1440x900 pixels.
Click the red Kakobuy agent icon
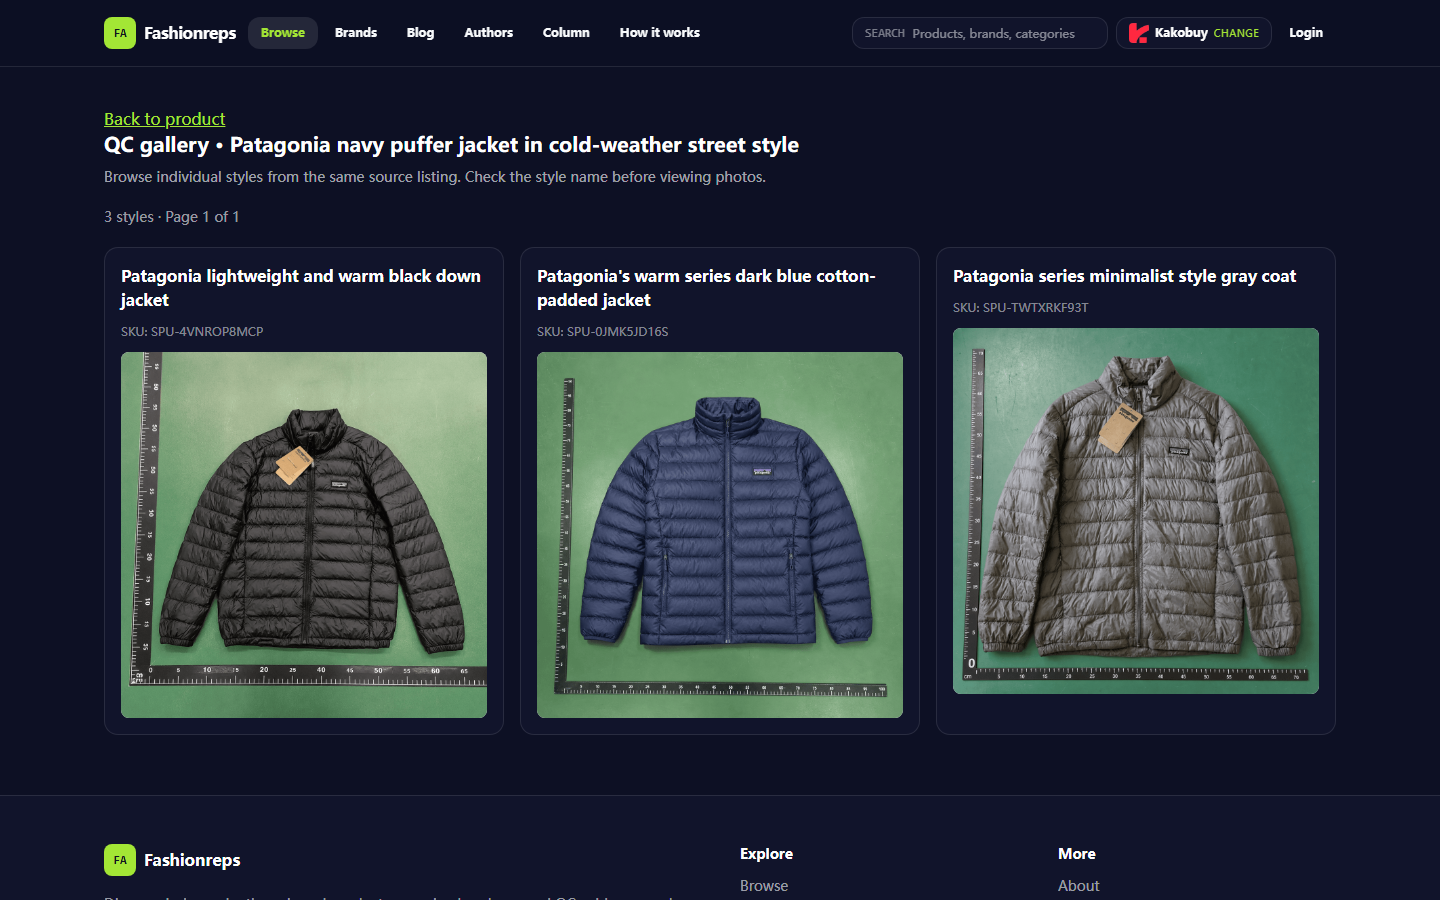click(x=1138, y=33)
